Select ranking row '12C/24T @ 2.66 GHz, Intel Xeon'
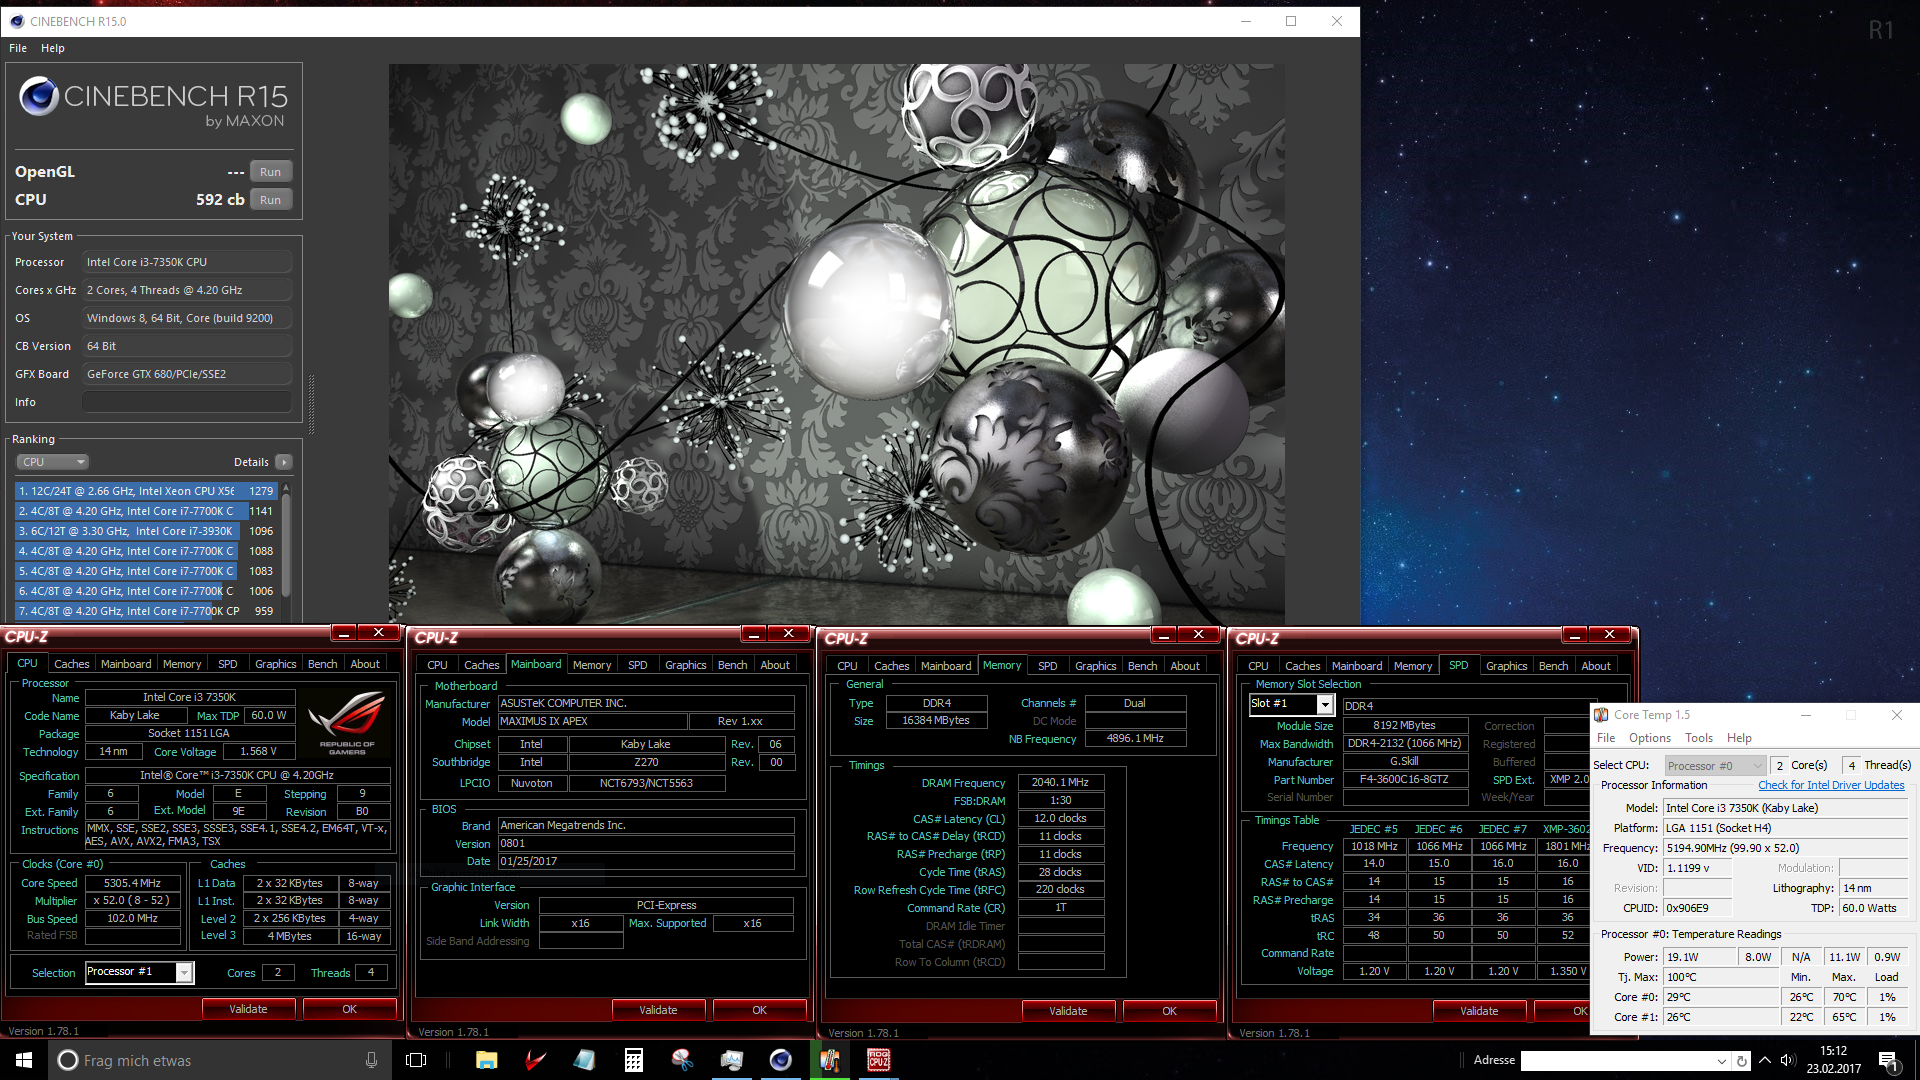This screenshot has width=1920, height=1080. (x=145, y=491)
